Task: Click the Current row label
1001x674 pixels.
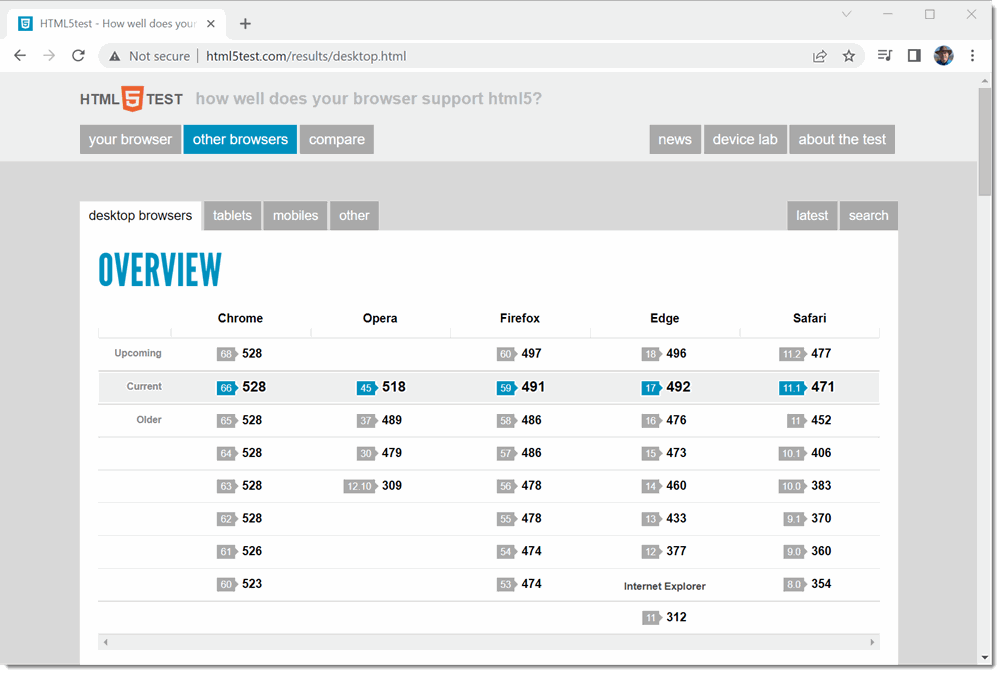Action: point(144,387)
